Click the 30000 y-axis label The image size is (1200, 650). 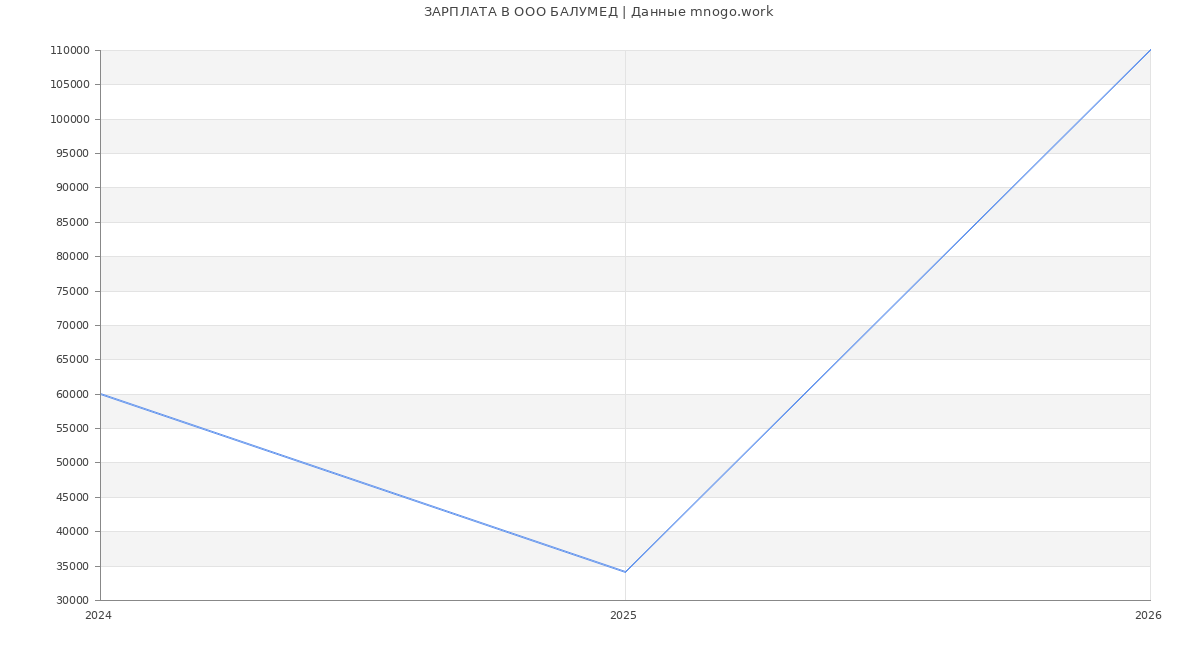click(x=72, y=600)
